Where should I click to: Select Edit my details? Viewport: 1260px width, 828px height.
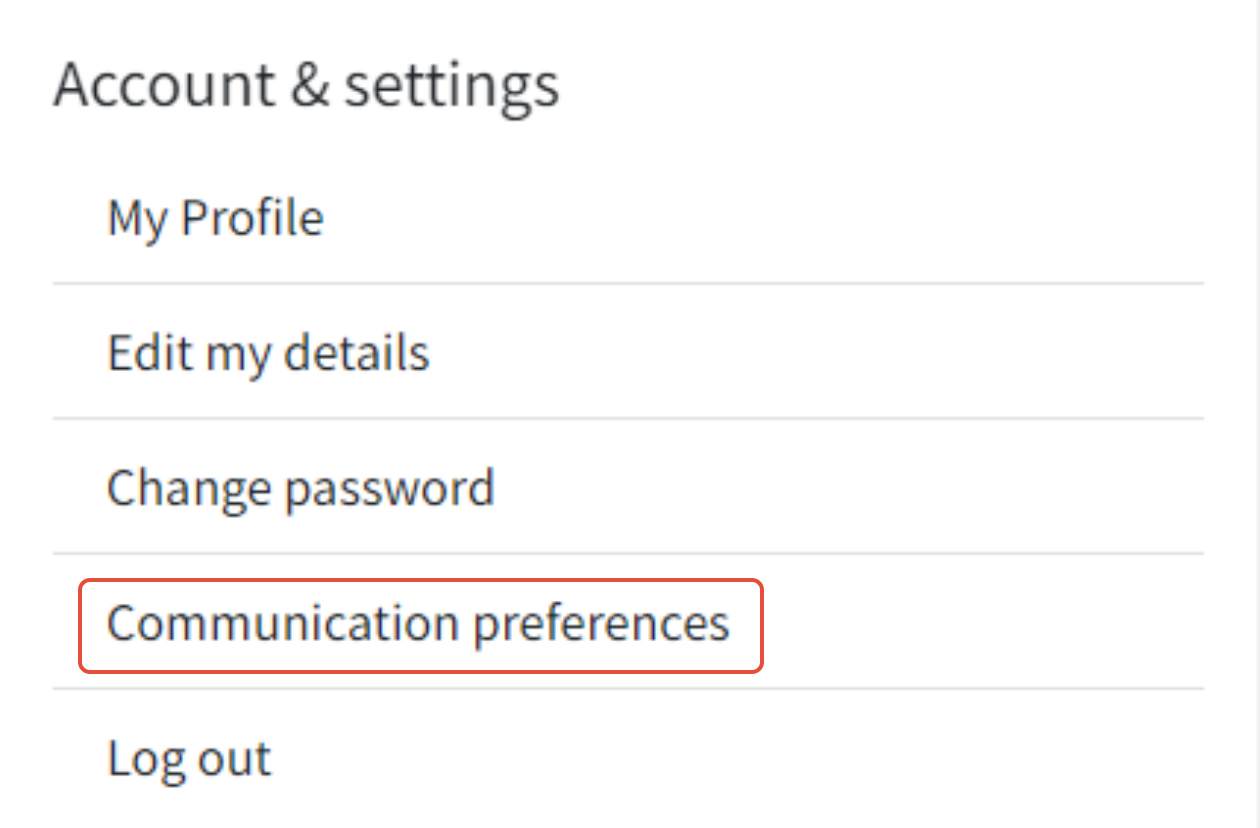[x=268, y=352]
